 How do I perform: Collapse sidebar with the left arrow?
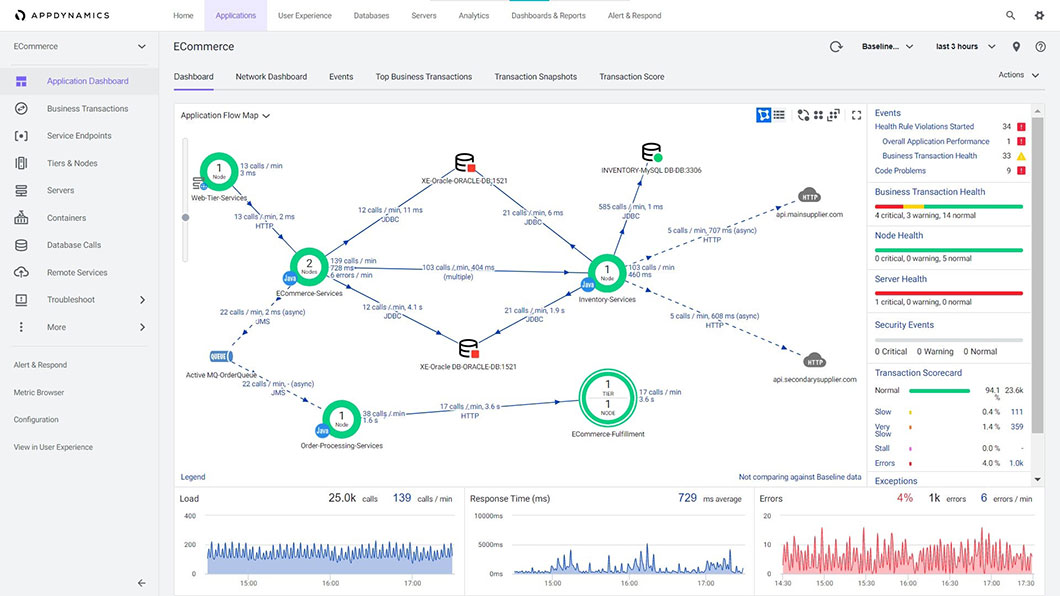click(x=141, y=583)
